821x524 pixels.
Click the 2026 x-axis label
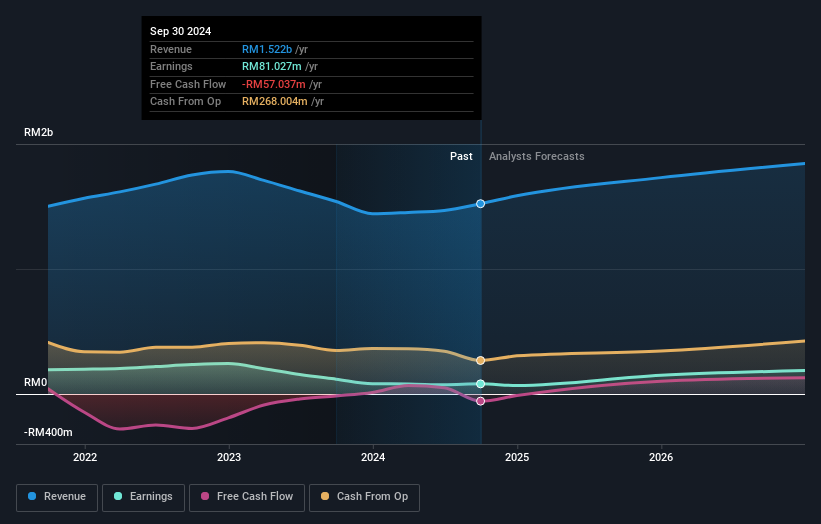tap(661, 458)
